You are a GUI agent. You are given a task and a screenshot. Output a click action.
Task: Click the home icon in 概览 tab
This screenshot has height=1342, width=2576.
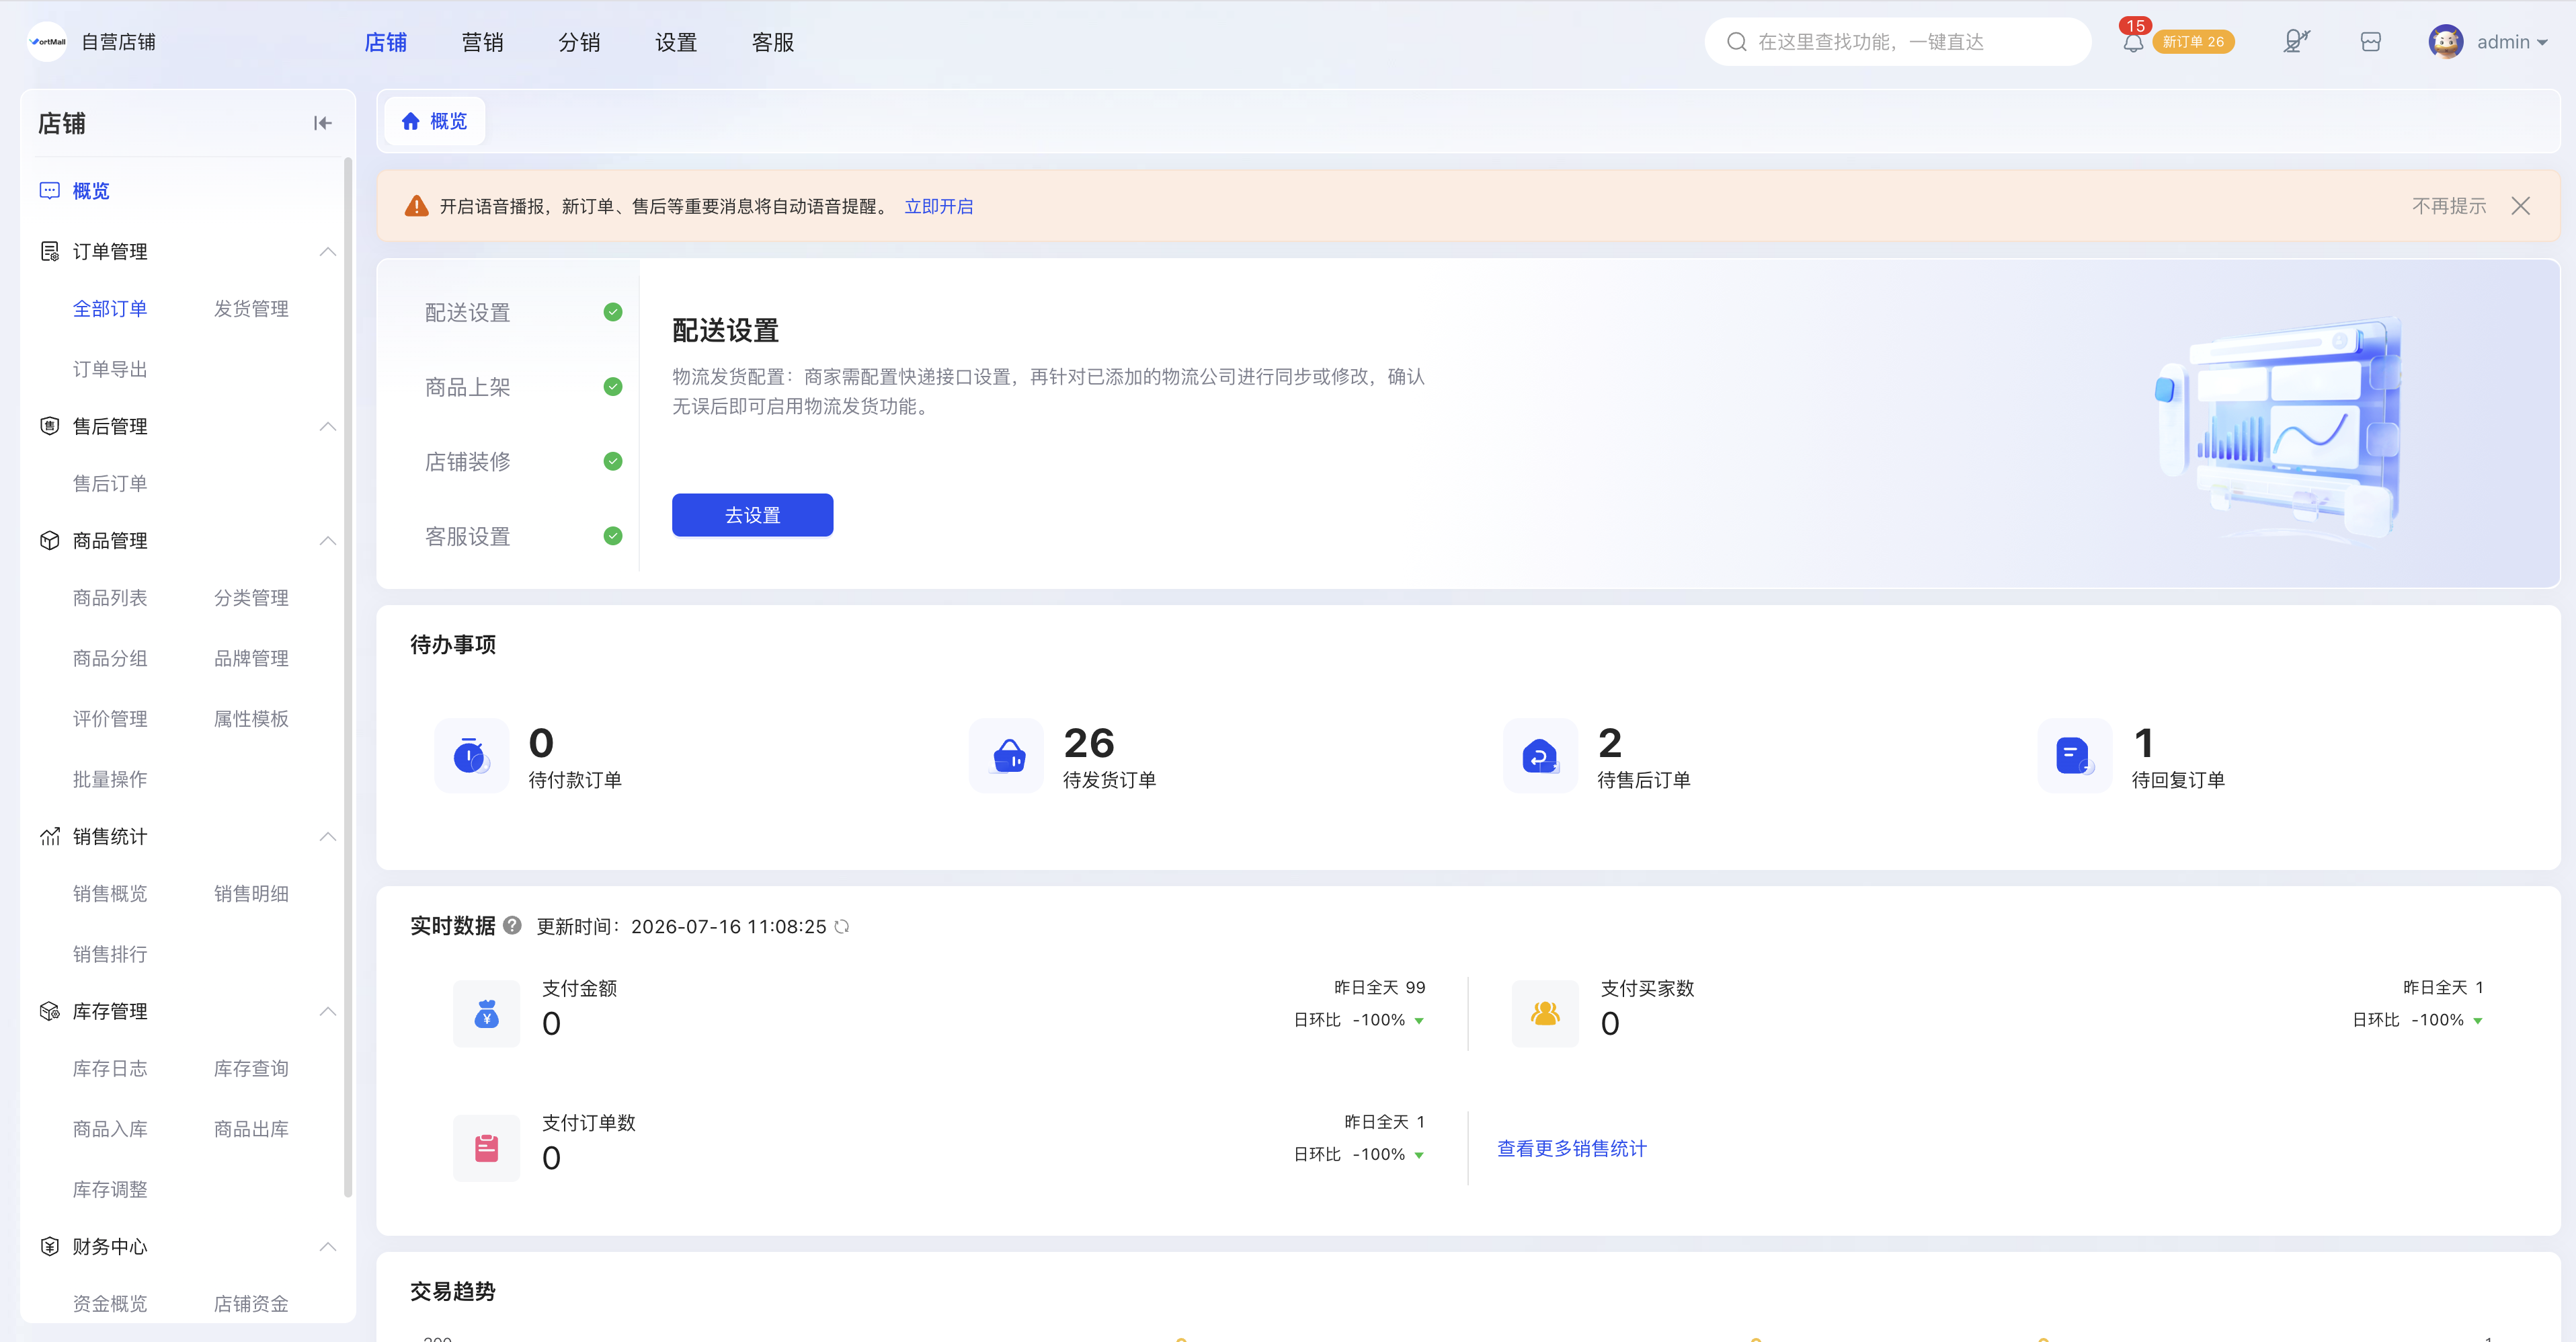coord(410,121)
